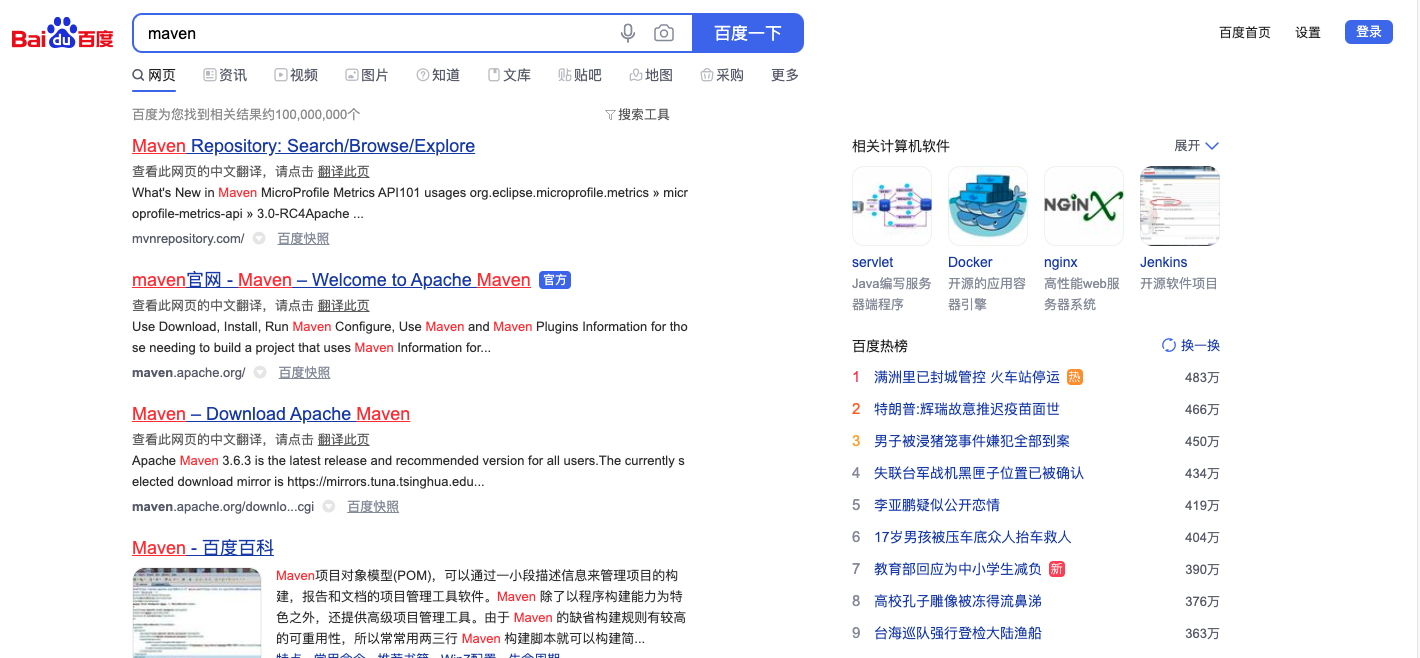Click 换一换 to refresh hot list
This screenshot has width=1420, height=658.
click(1200, 345)
